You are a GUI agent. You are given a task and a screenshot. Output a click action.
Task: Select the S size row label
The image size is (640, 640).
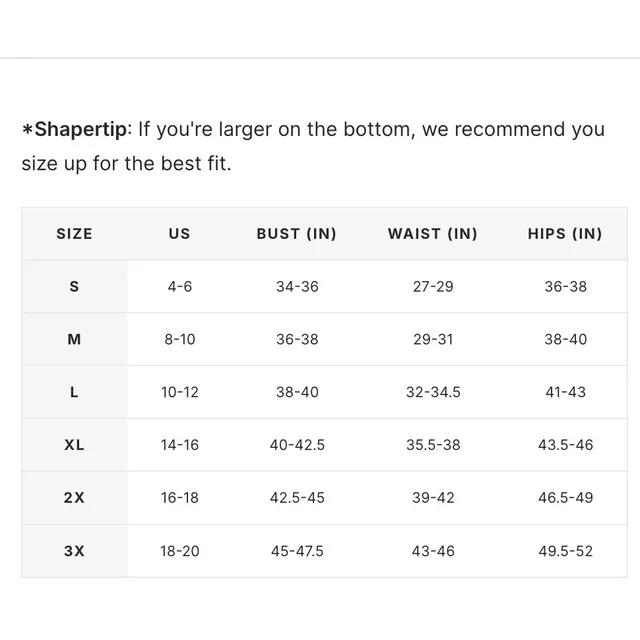click(74, 287)
